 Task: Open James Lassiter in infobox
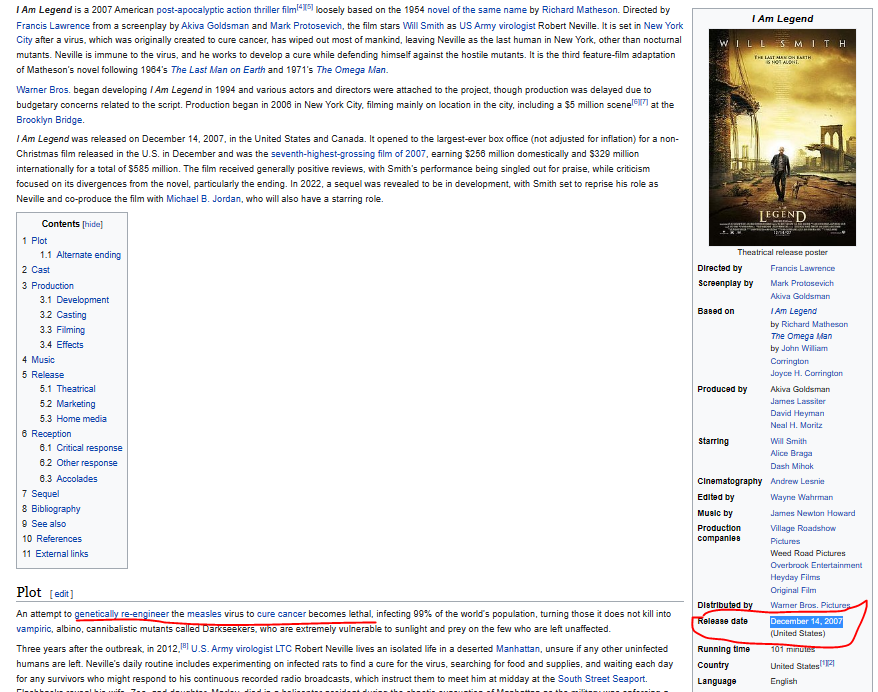pyautogui.click(x=798, y=401)
